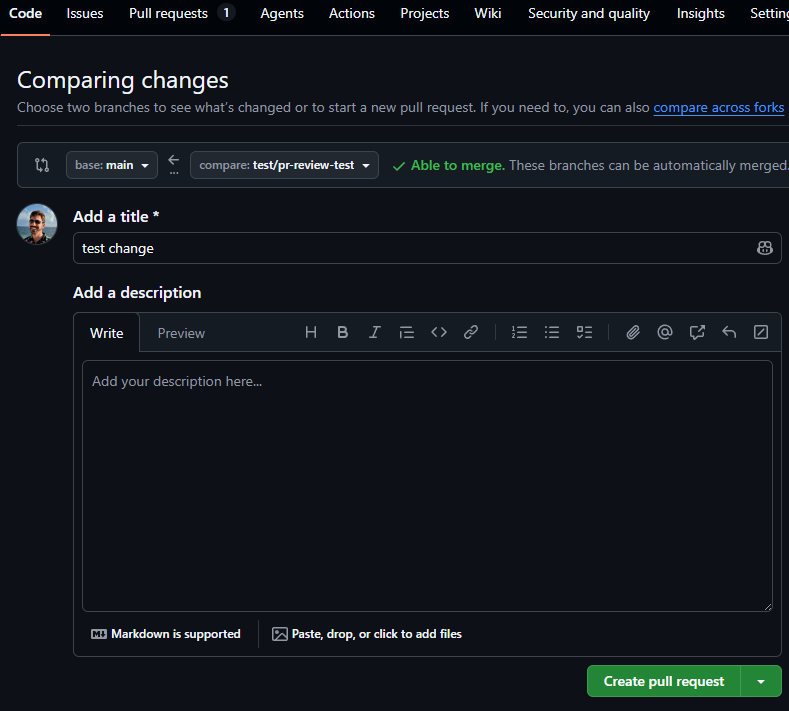Image resolution: width=789 pixels, height=711 pixels.
Task: Open the Security and quality tab
Action: click(x=589, y=14)
